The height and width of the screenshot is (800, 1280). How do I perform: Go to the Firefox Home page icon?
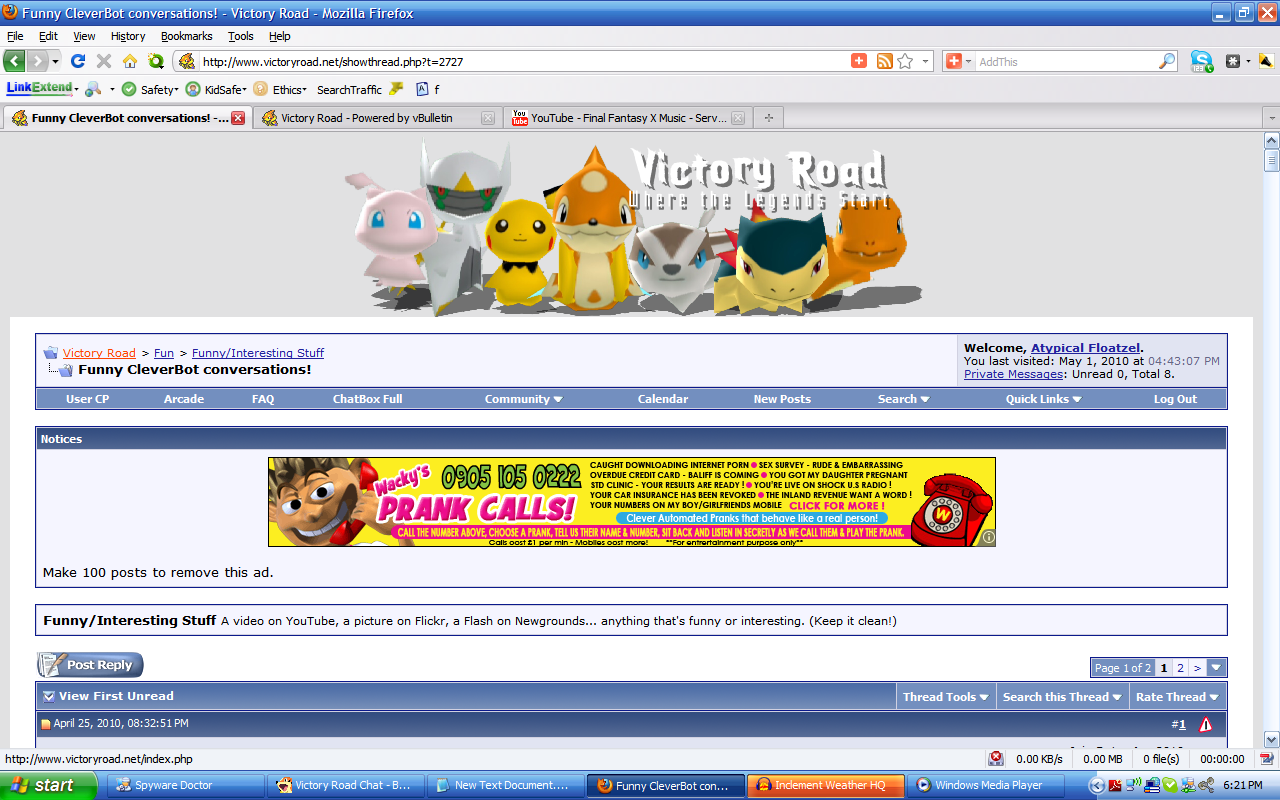pos(130,61)
